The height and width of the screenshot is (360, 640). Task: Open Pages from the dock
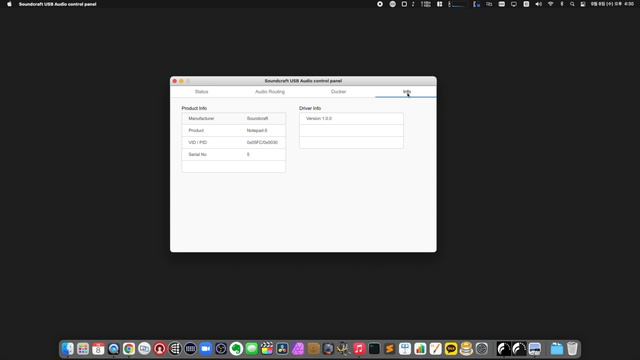tap(436, 349)
